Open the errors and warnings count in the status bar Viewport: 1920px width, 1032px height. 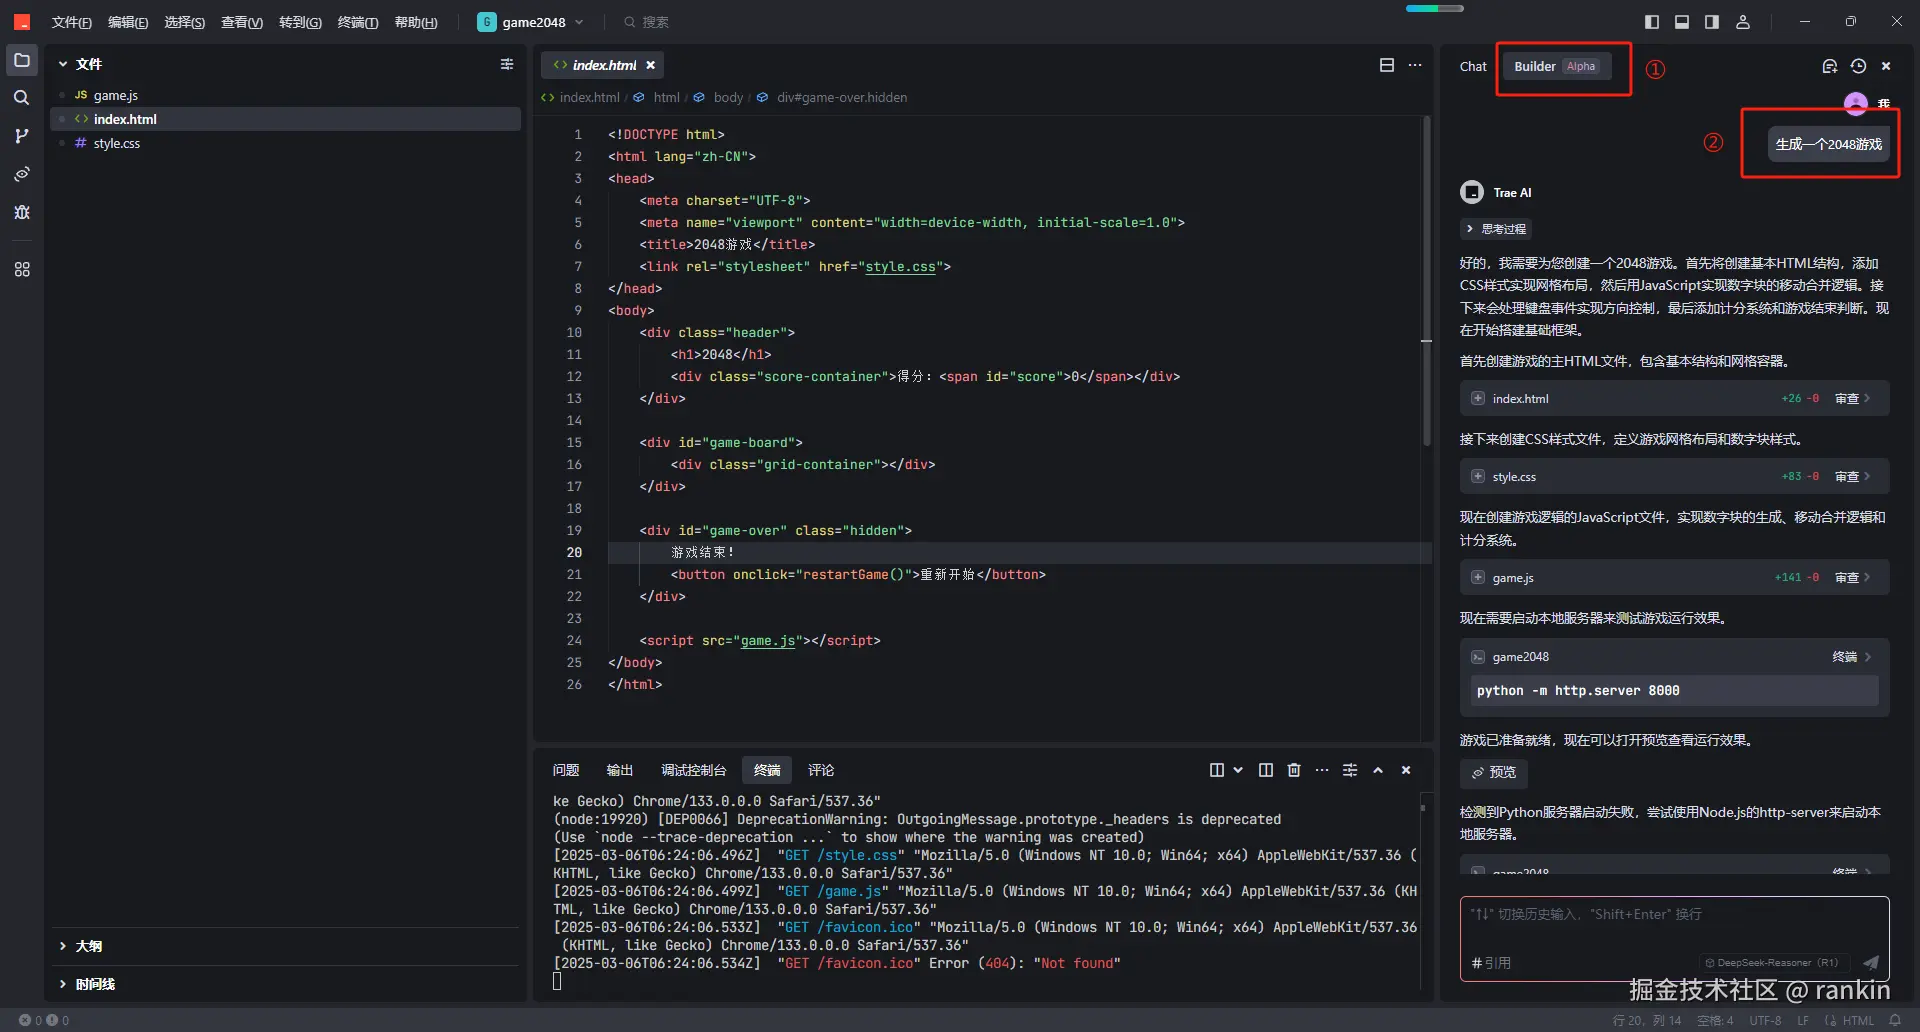click(44, 1021)
